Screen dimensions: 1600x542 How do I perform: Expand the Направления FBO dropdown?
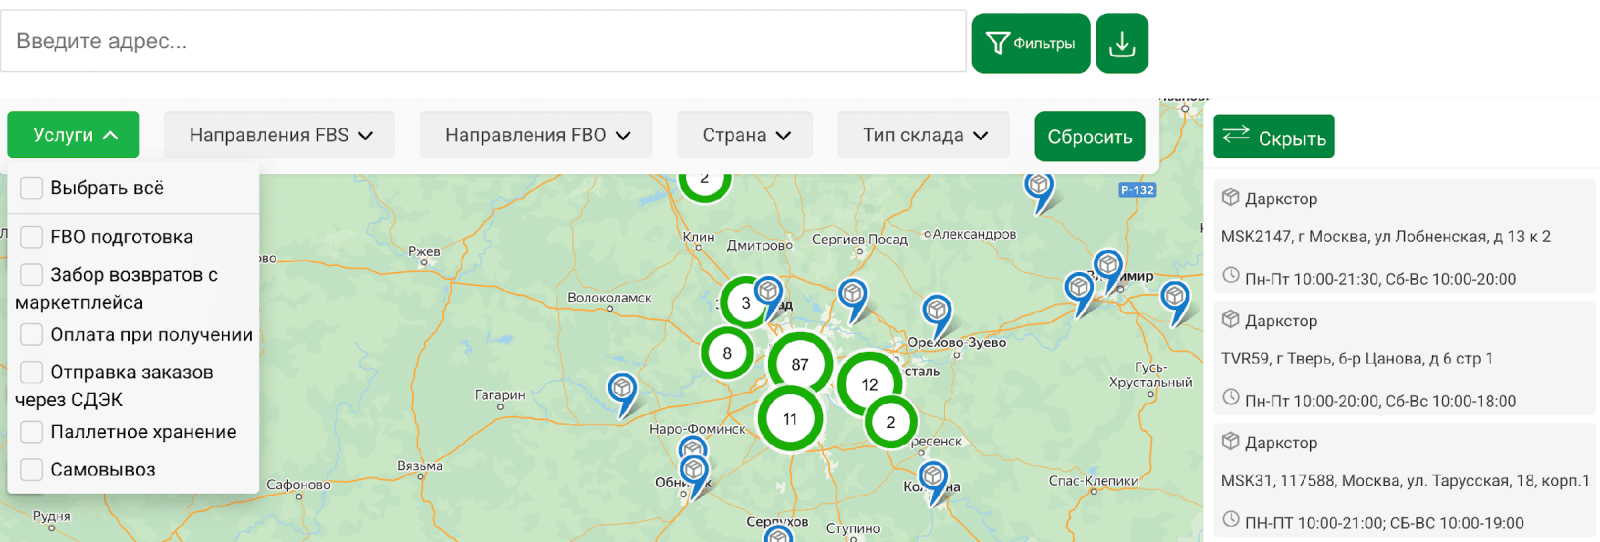(x=535, y=135)
